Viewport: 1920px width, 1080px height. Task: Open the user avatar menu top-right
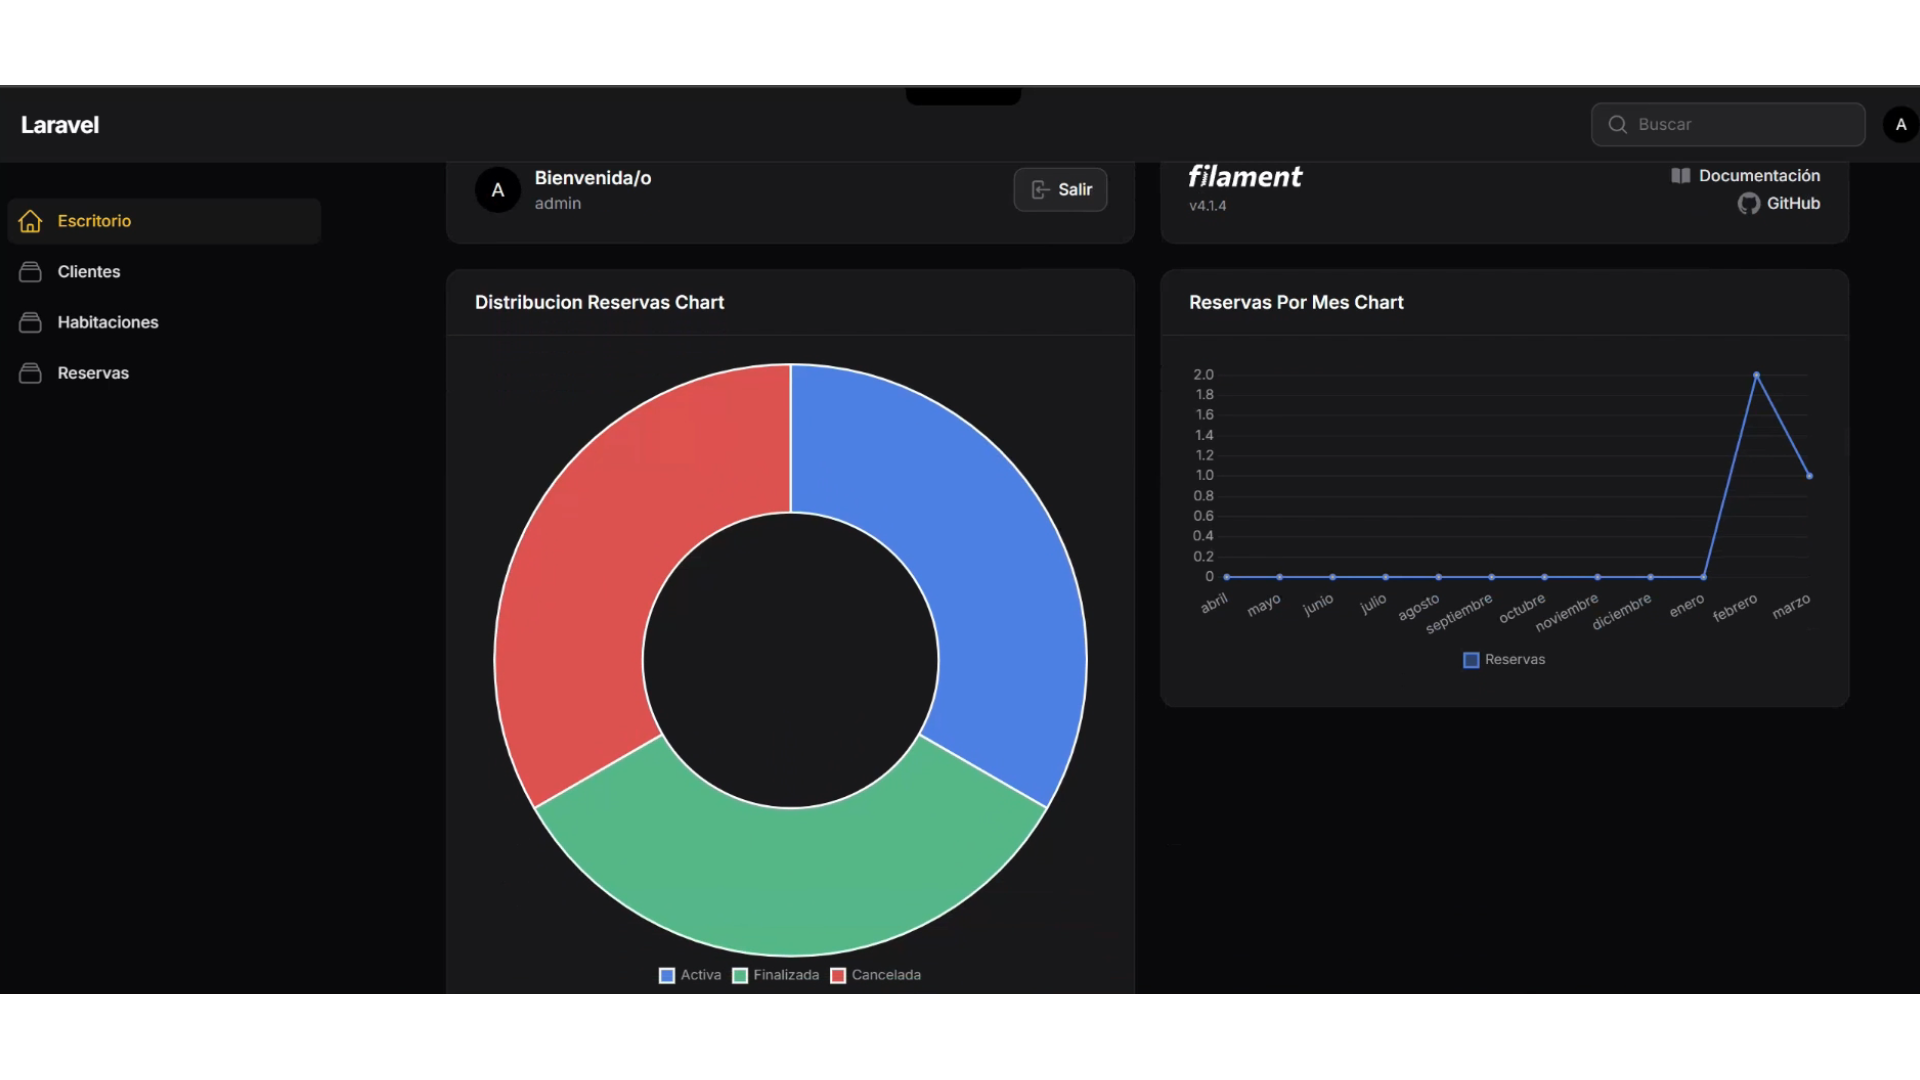click(x=1900, y=125)
